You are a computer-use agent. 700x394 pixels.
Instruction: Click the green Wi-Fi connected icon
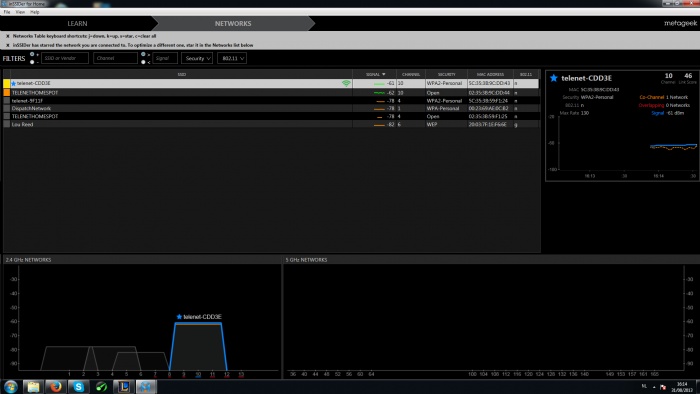[x=346, y=83]
